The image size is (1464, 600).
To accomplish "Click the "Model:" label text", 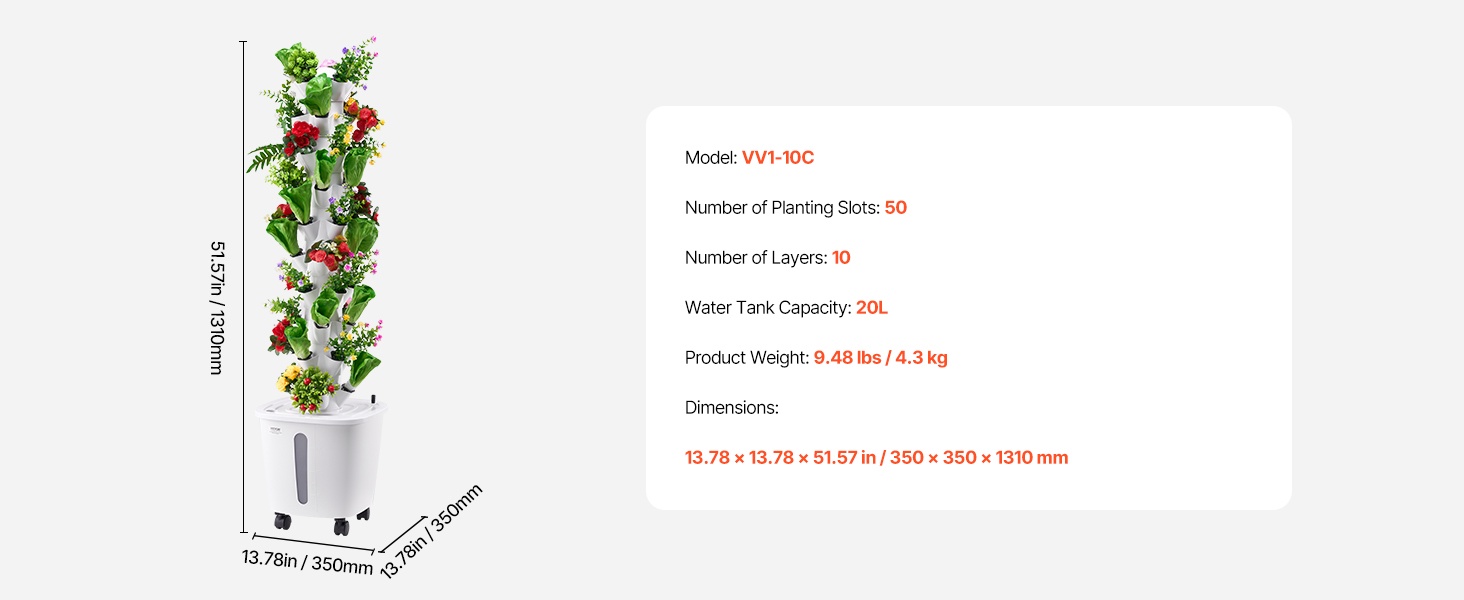I will [711, 158].
